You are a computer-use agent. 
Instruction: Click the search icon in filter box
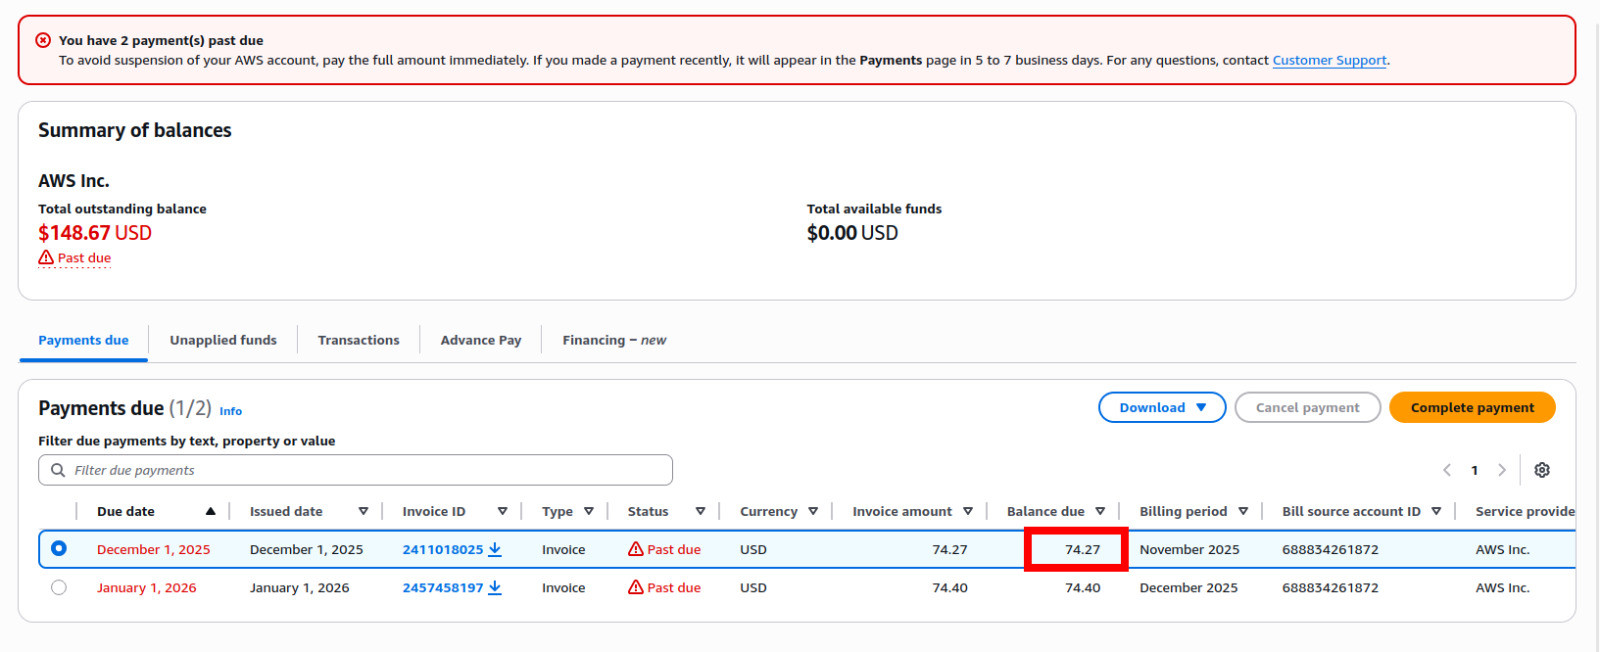pyautogui.click(x=58, y=470)
